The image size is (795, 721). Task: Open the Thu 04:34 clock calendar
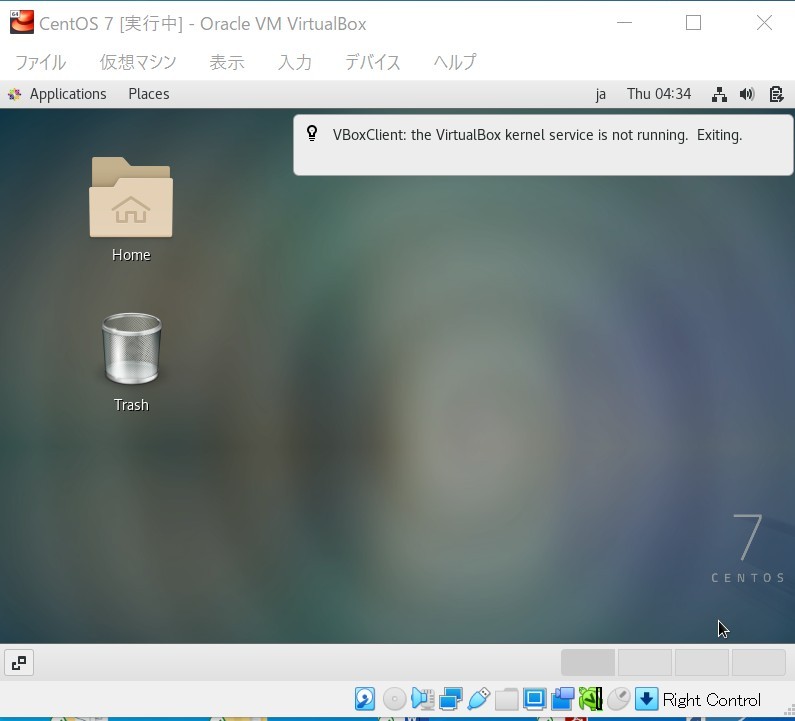pyautogui.click(x=659, y=94)
